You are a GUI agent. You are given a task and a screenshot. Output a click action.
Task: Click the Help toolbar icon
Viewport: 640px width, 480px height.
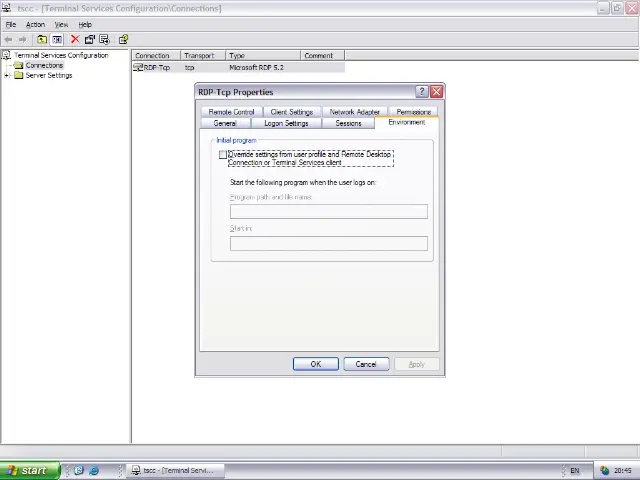(123, 39)
